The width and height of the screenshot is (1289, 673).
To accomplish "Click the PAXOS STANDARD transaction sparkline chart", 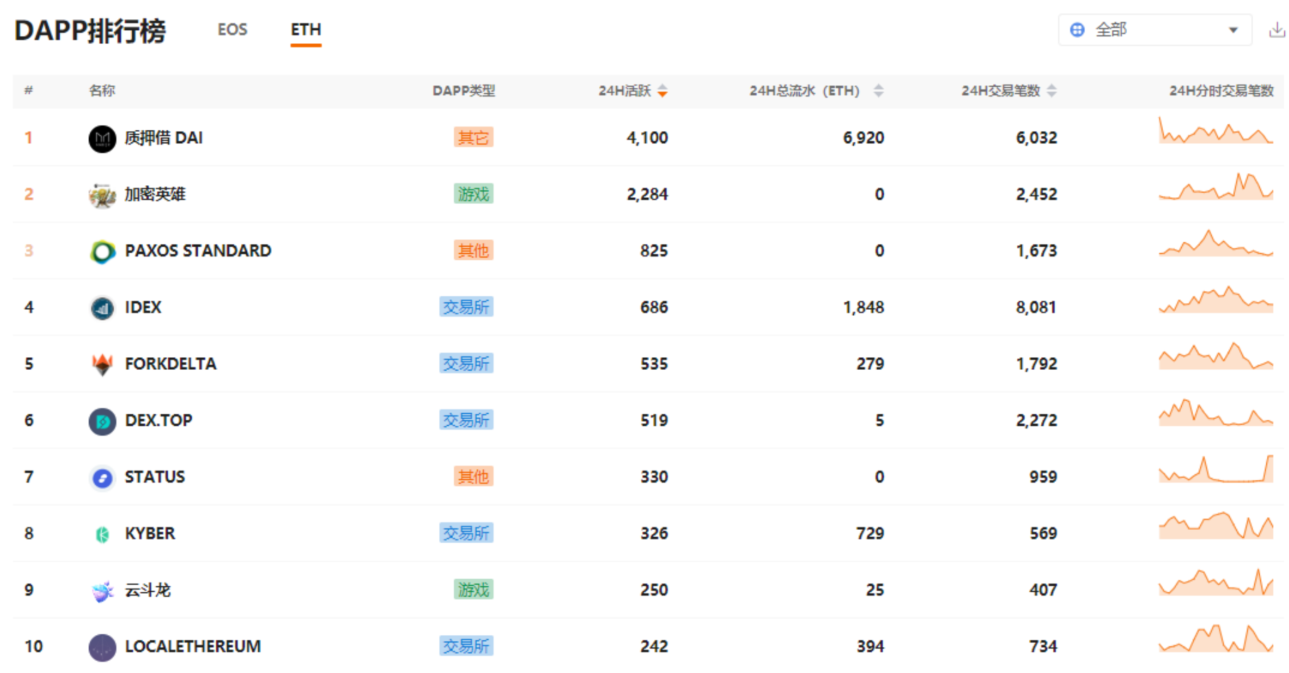I will coord(1216,243).
